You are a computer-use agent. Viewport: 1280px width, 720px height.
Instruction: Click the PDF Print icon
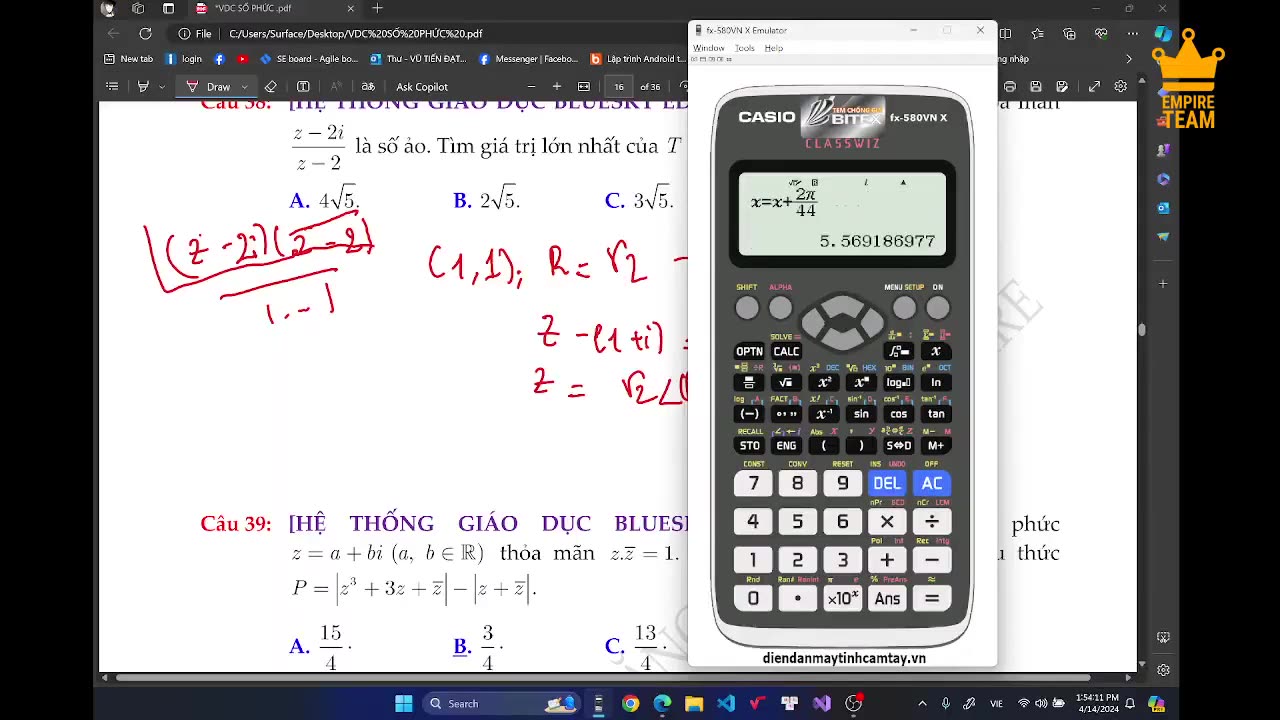coord(1009,87)
